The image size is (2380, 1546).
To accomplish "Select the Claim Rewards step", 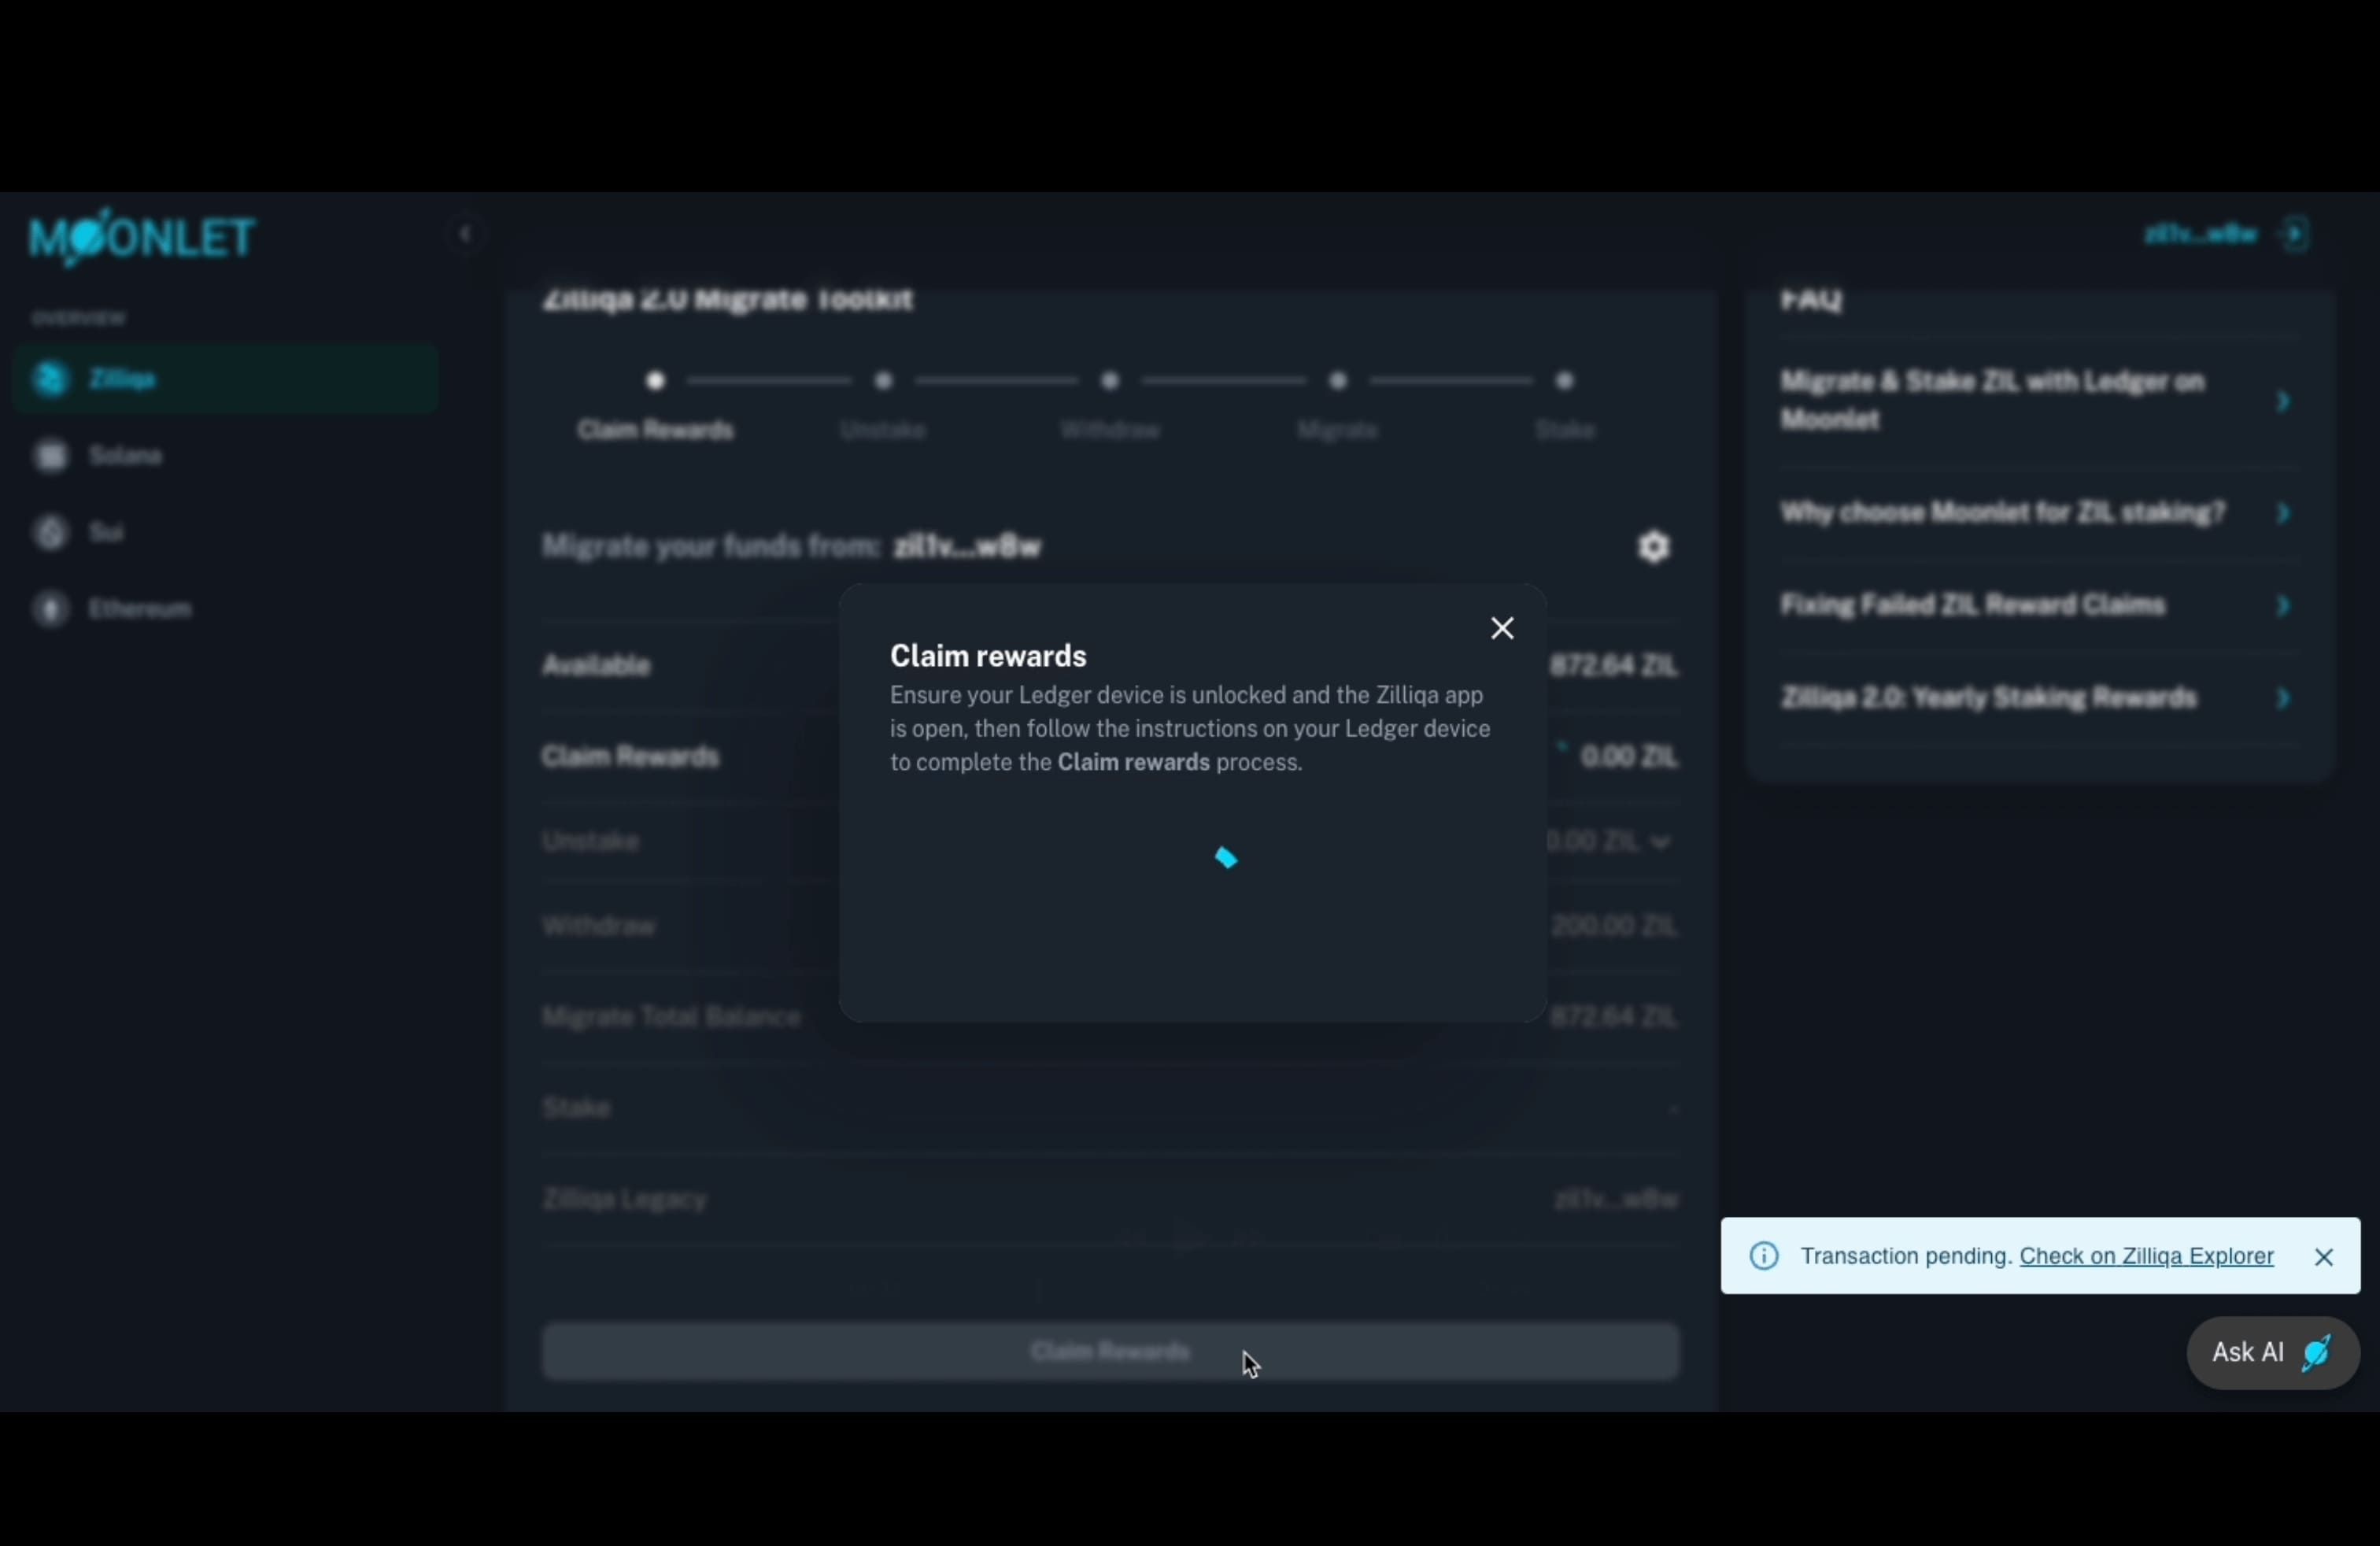I will point(656,430).
